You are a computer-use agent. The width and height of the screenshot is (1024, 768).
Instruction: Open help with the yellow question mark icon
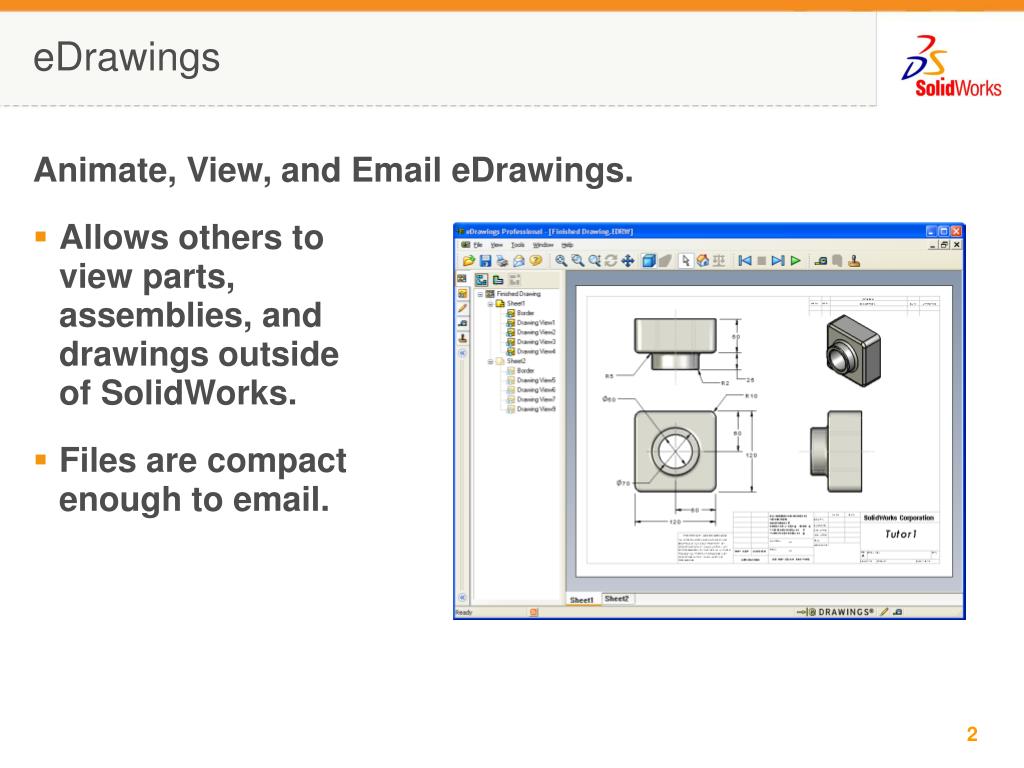tap(536, 261)
